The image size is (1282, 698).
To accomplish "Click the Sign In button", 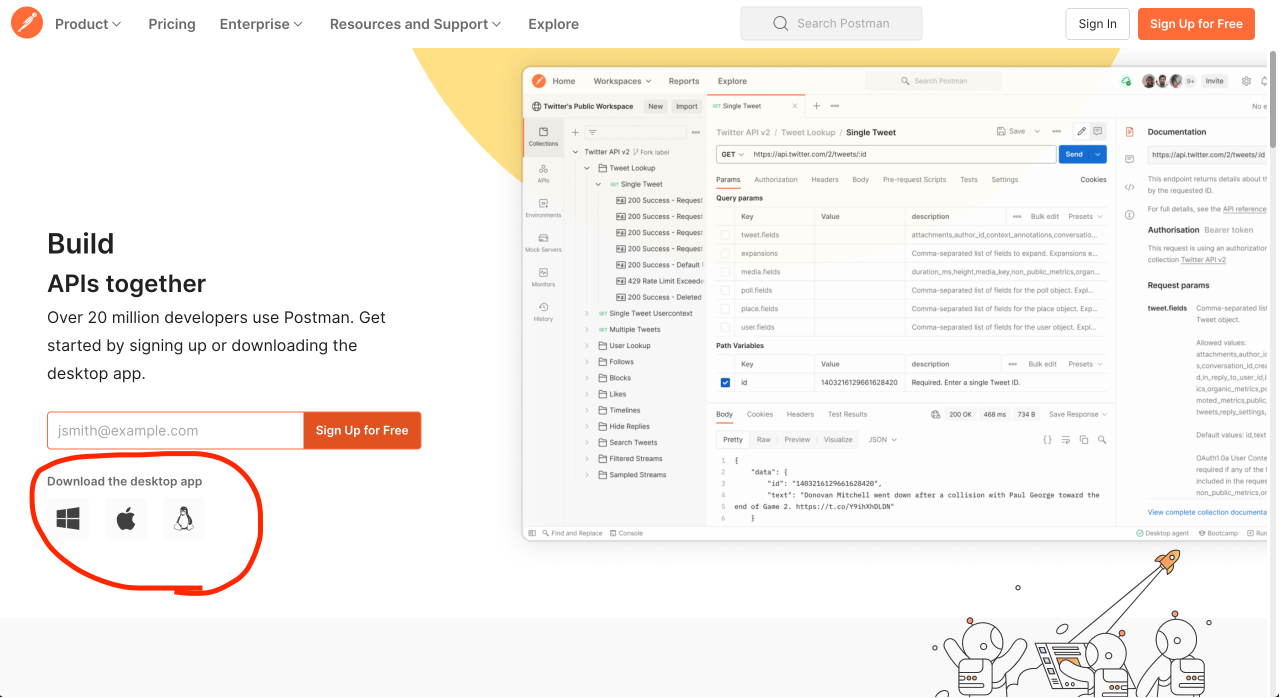I will coord(1098,24).
